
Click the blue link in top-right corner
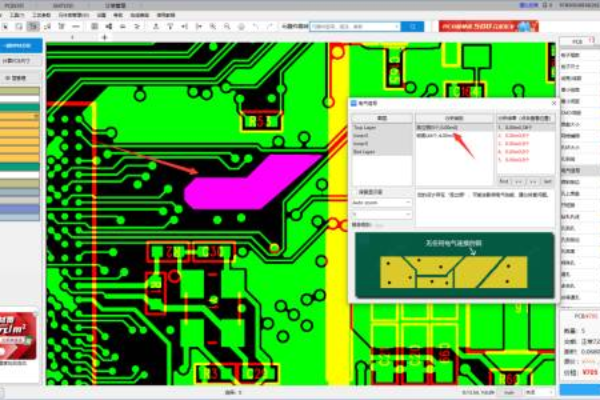pos(529,5)
